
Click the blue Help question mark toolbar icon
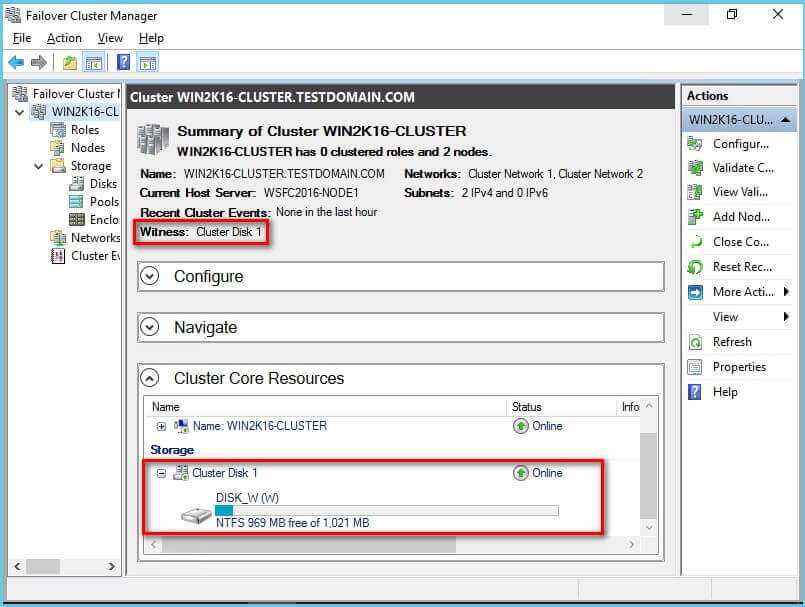pos(123,63)
